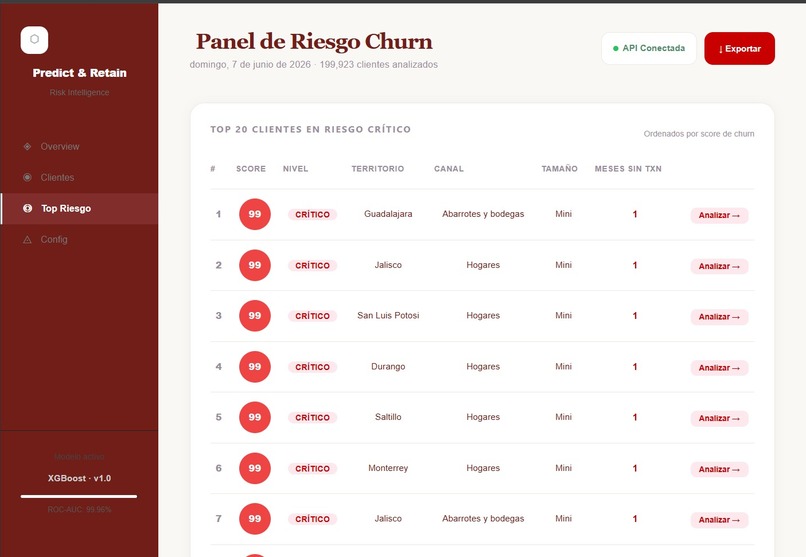Click the CRÍTICO badge in Saltillo row
806x557 pixels.
[313, 417]
